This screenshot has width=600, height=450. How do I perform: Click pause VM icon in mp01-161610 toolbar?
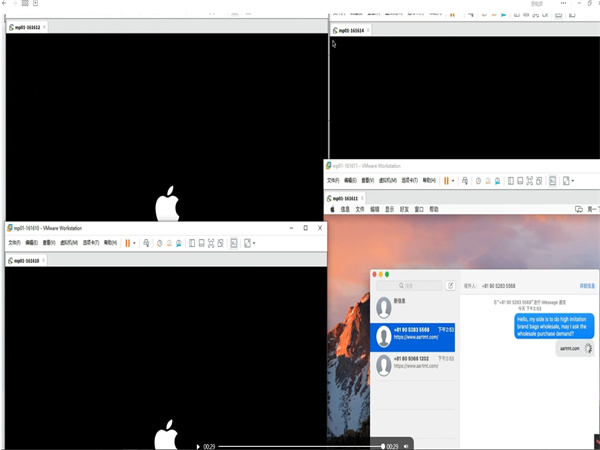point(127,243)
